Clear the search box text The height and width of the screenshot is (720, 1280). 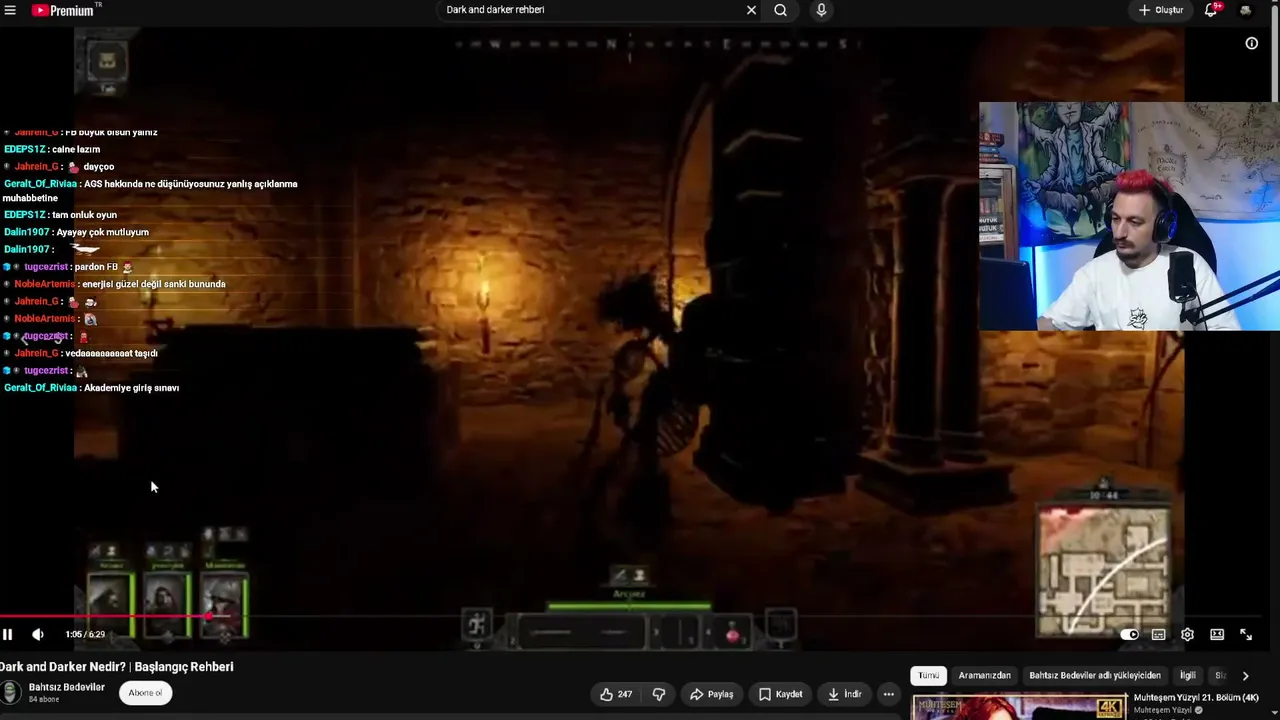tap(751, 10)
